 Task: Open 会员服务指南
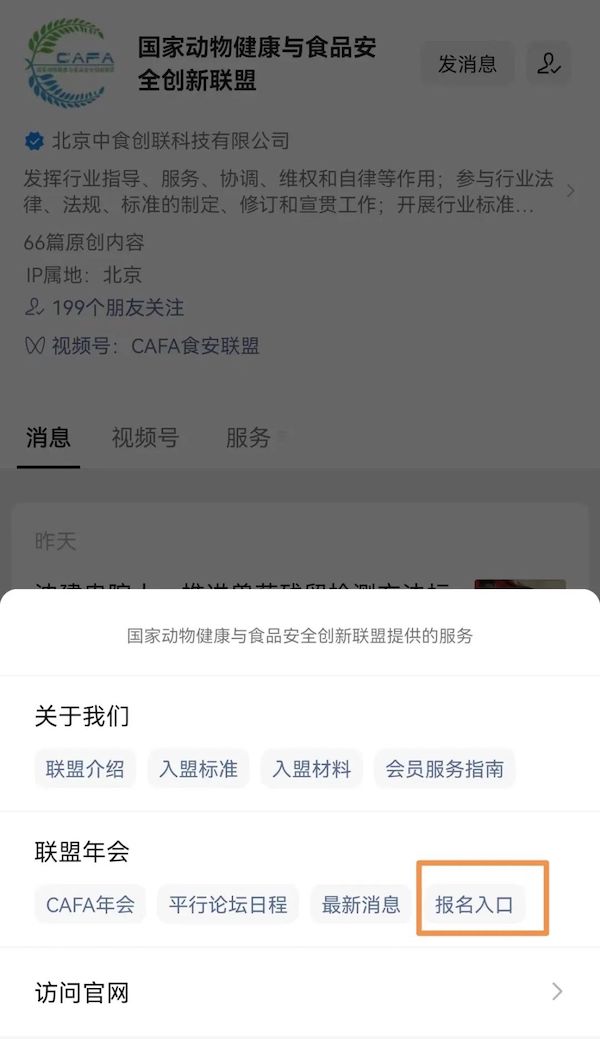pos(444,769)
